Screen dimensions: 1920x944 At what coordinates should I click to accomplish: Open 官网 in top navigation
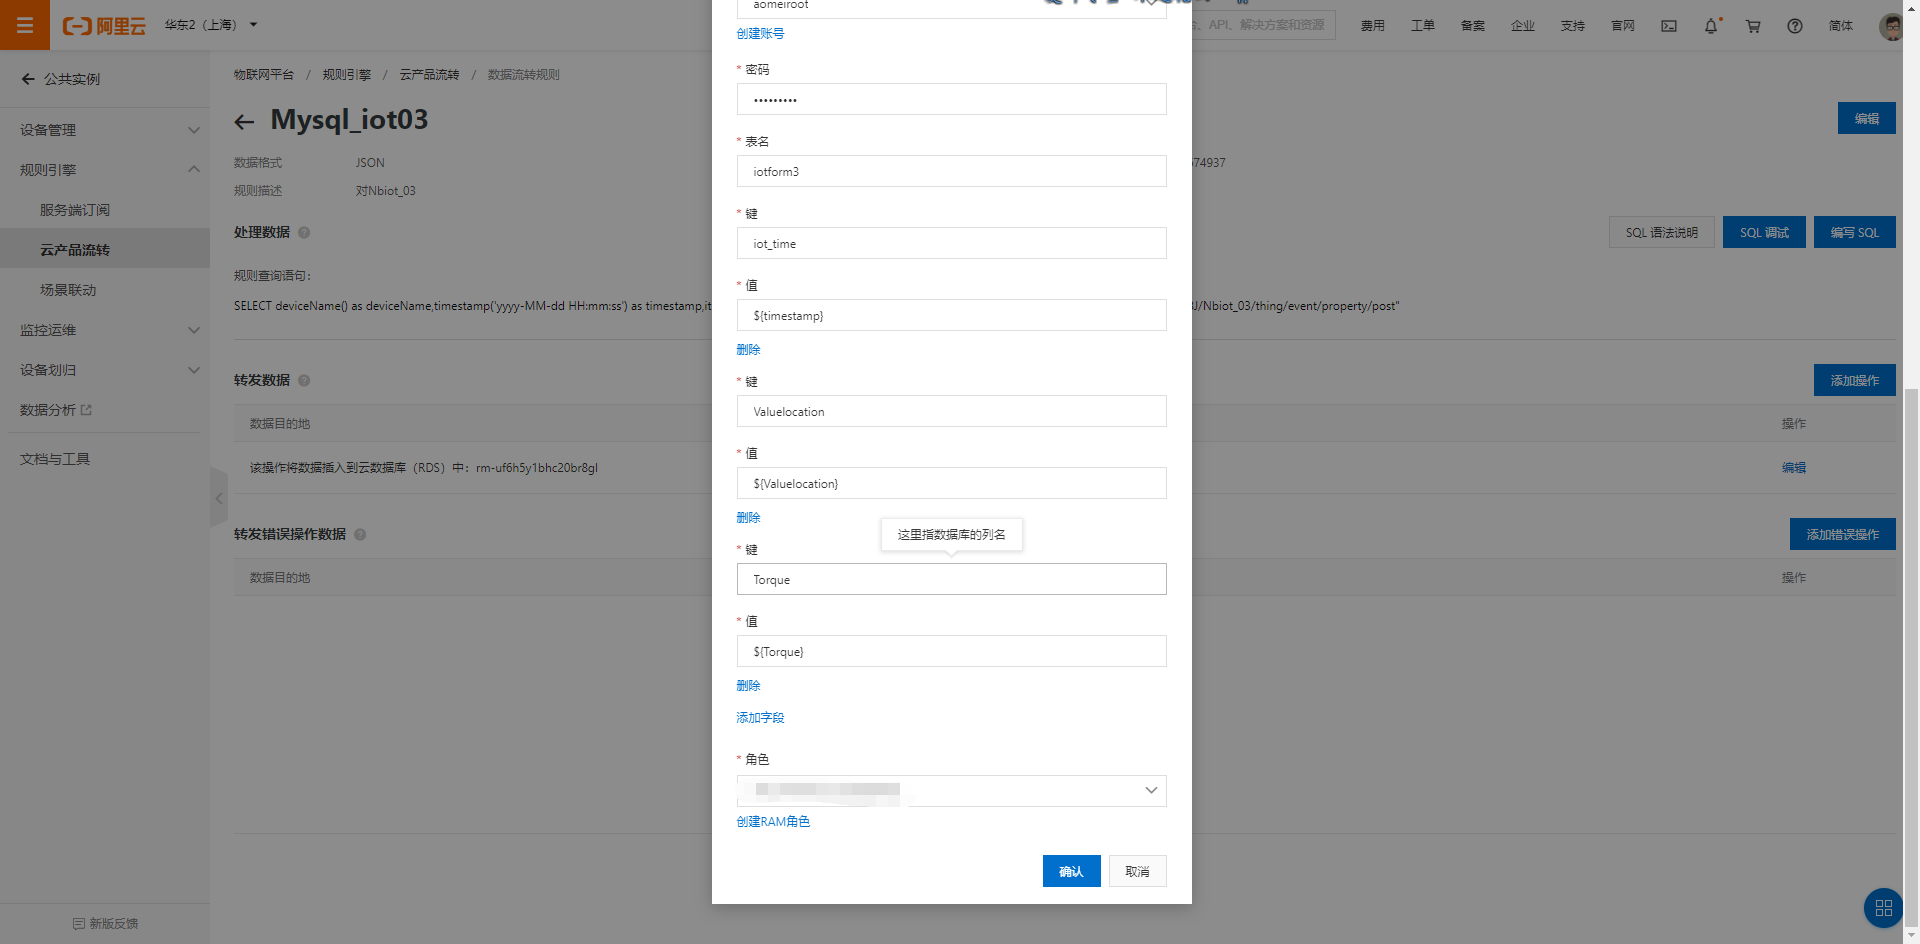1623,26
